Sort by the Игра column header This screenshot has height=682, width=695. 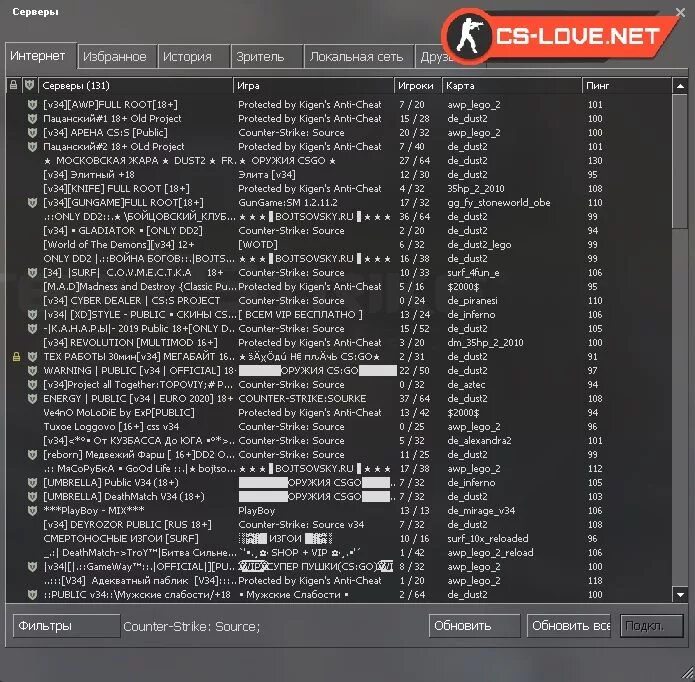[313, 86]
